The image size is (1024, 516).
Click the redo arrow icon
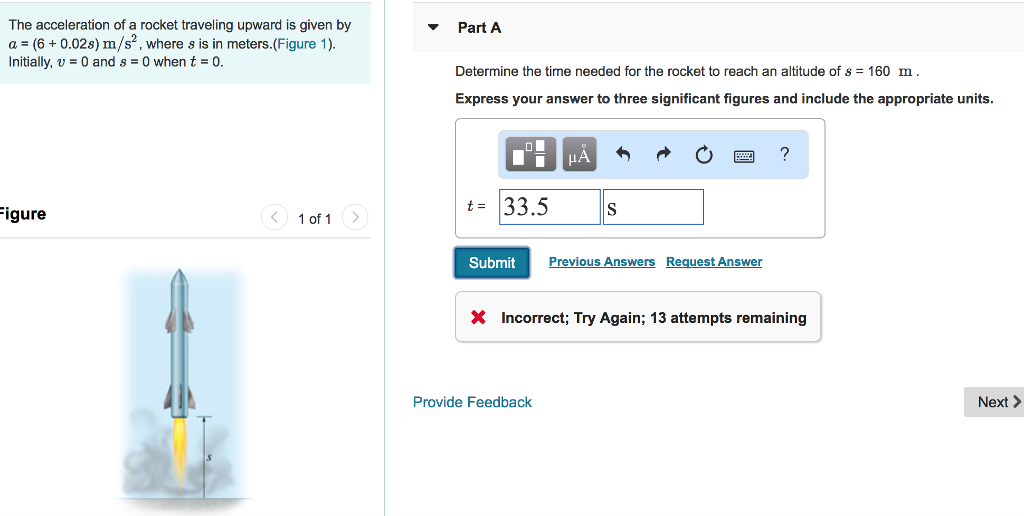pyautogui.click(x=663, y=155)
